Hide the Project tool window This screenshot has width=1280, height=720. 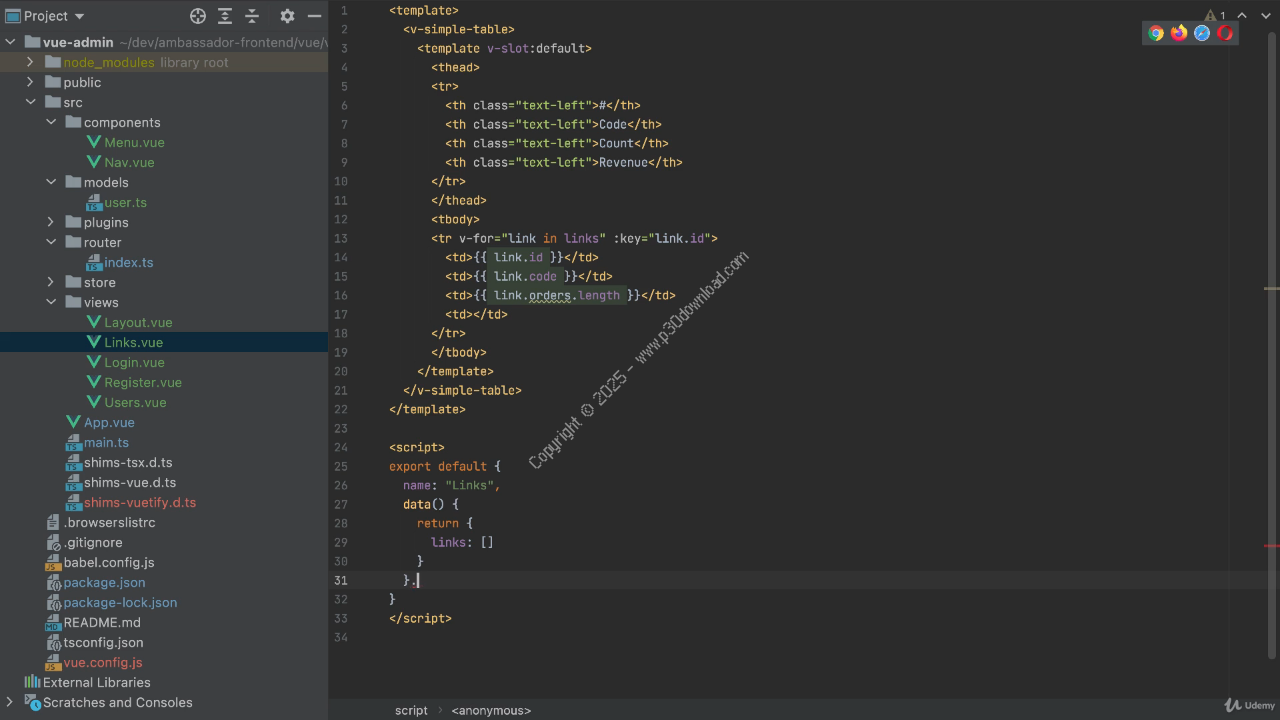tap(314, 16)
